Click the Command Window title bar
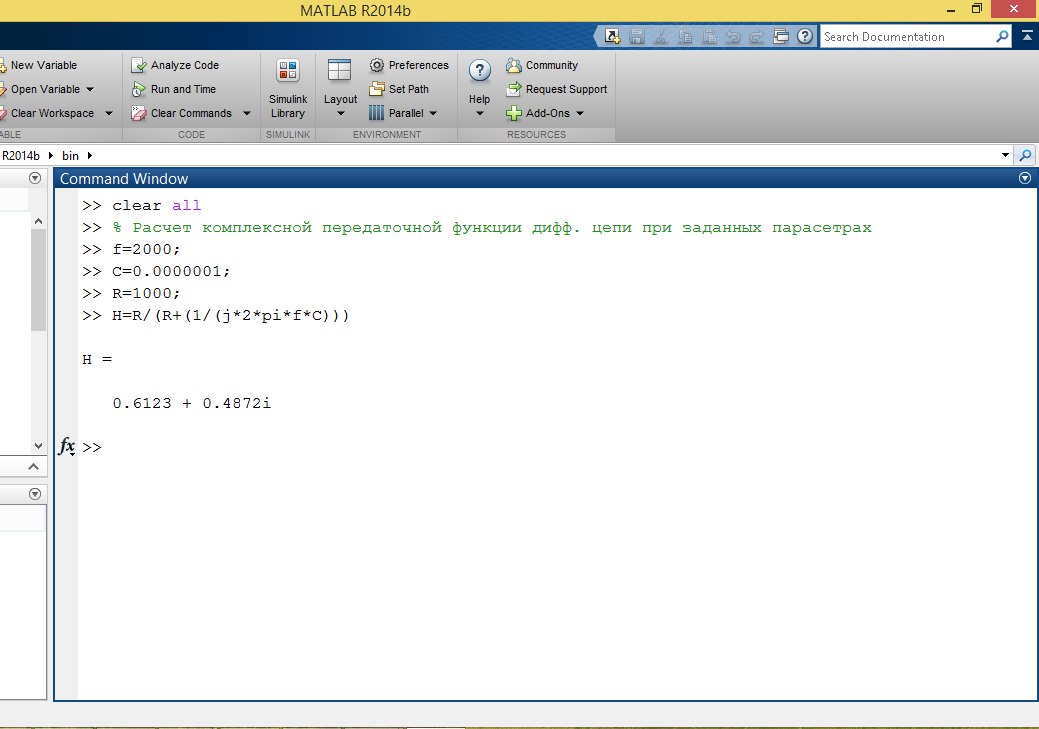 tap(545, 178)
